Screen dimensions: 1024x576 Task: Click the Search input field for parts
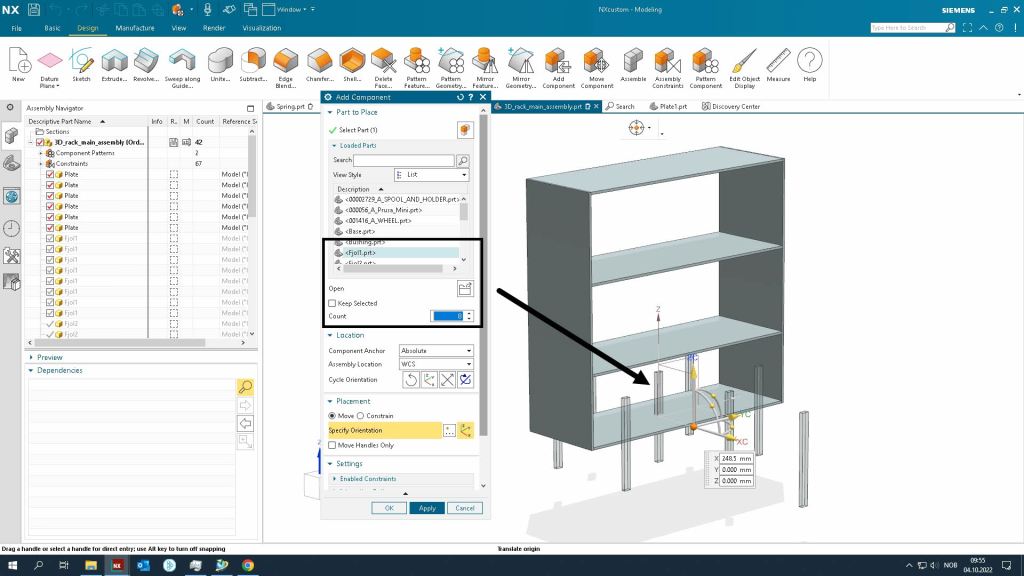[x=404, y=160]
